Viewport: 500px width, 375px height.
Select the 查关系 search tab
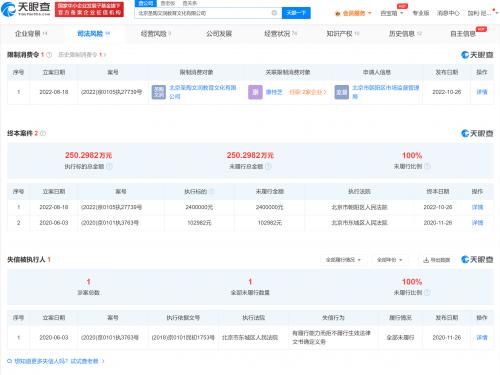[190, 3]
